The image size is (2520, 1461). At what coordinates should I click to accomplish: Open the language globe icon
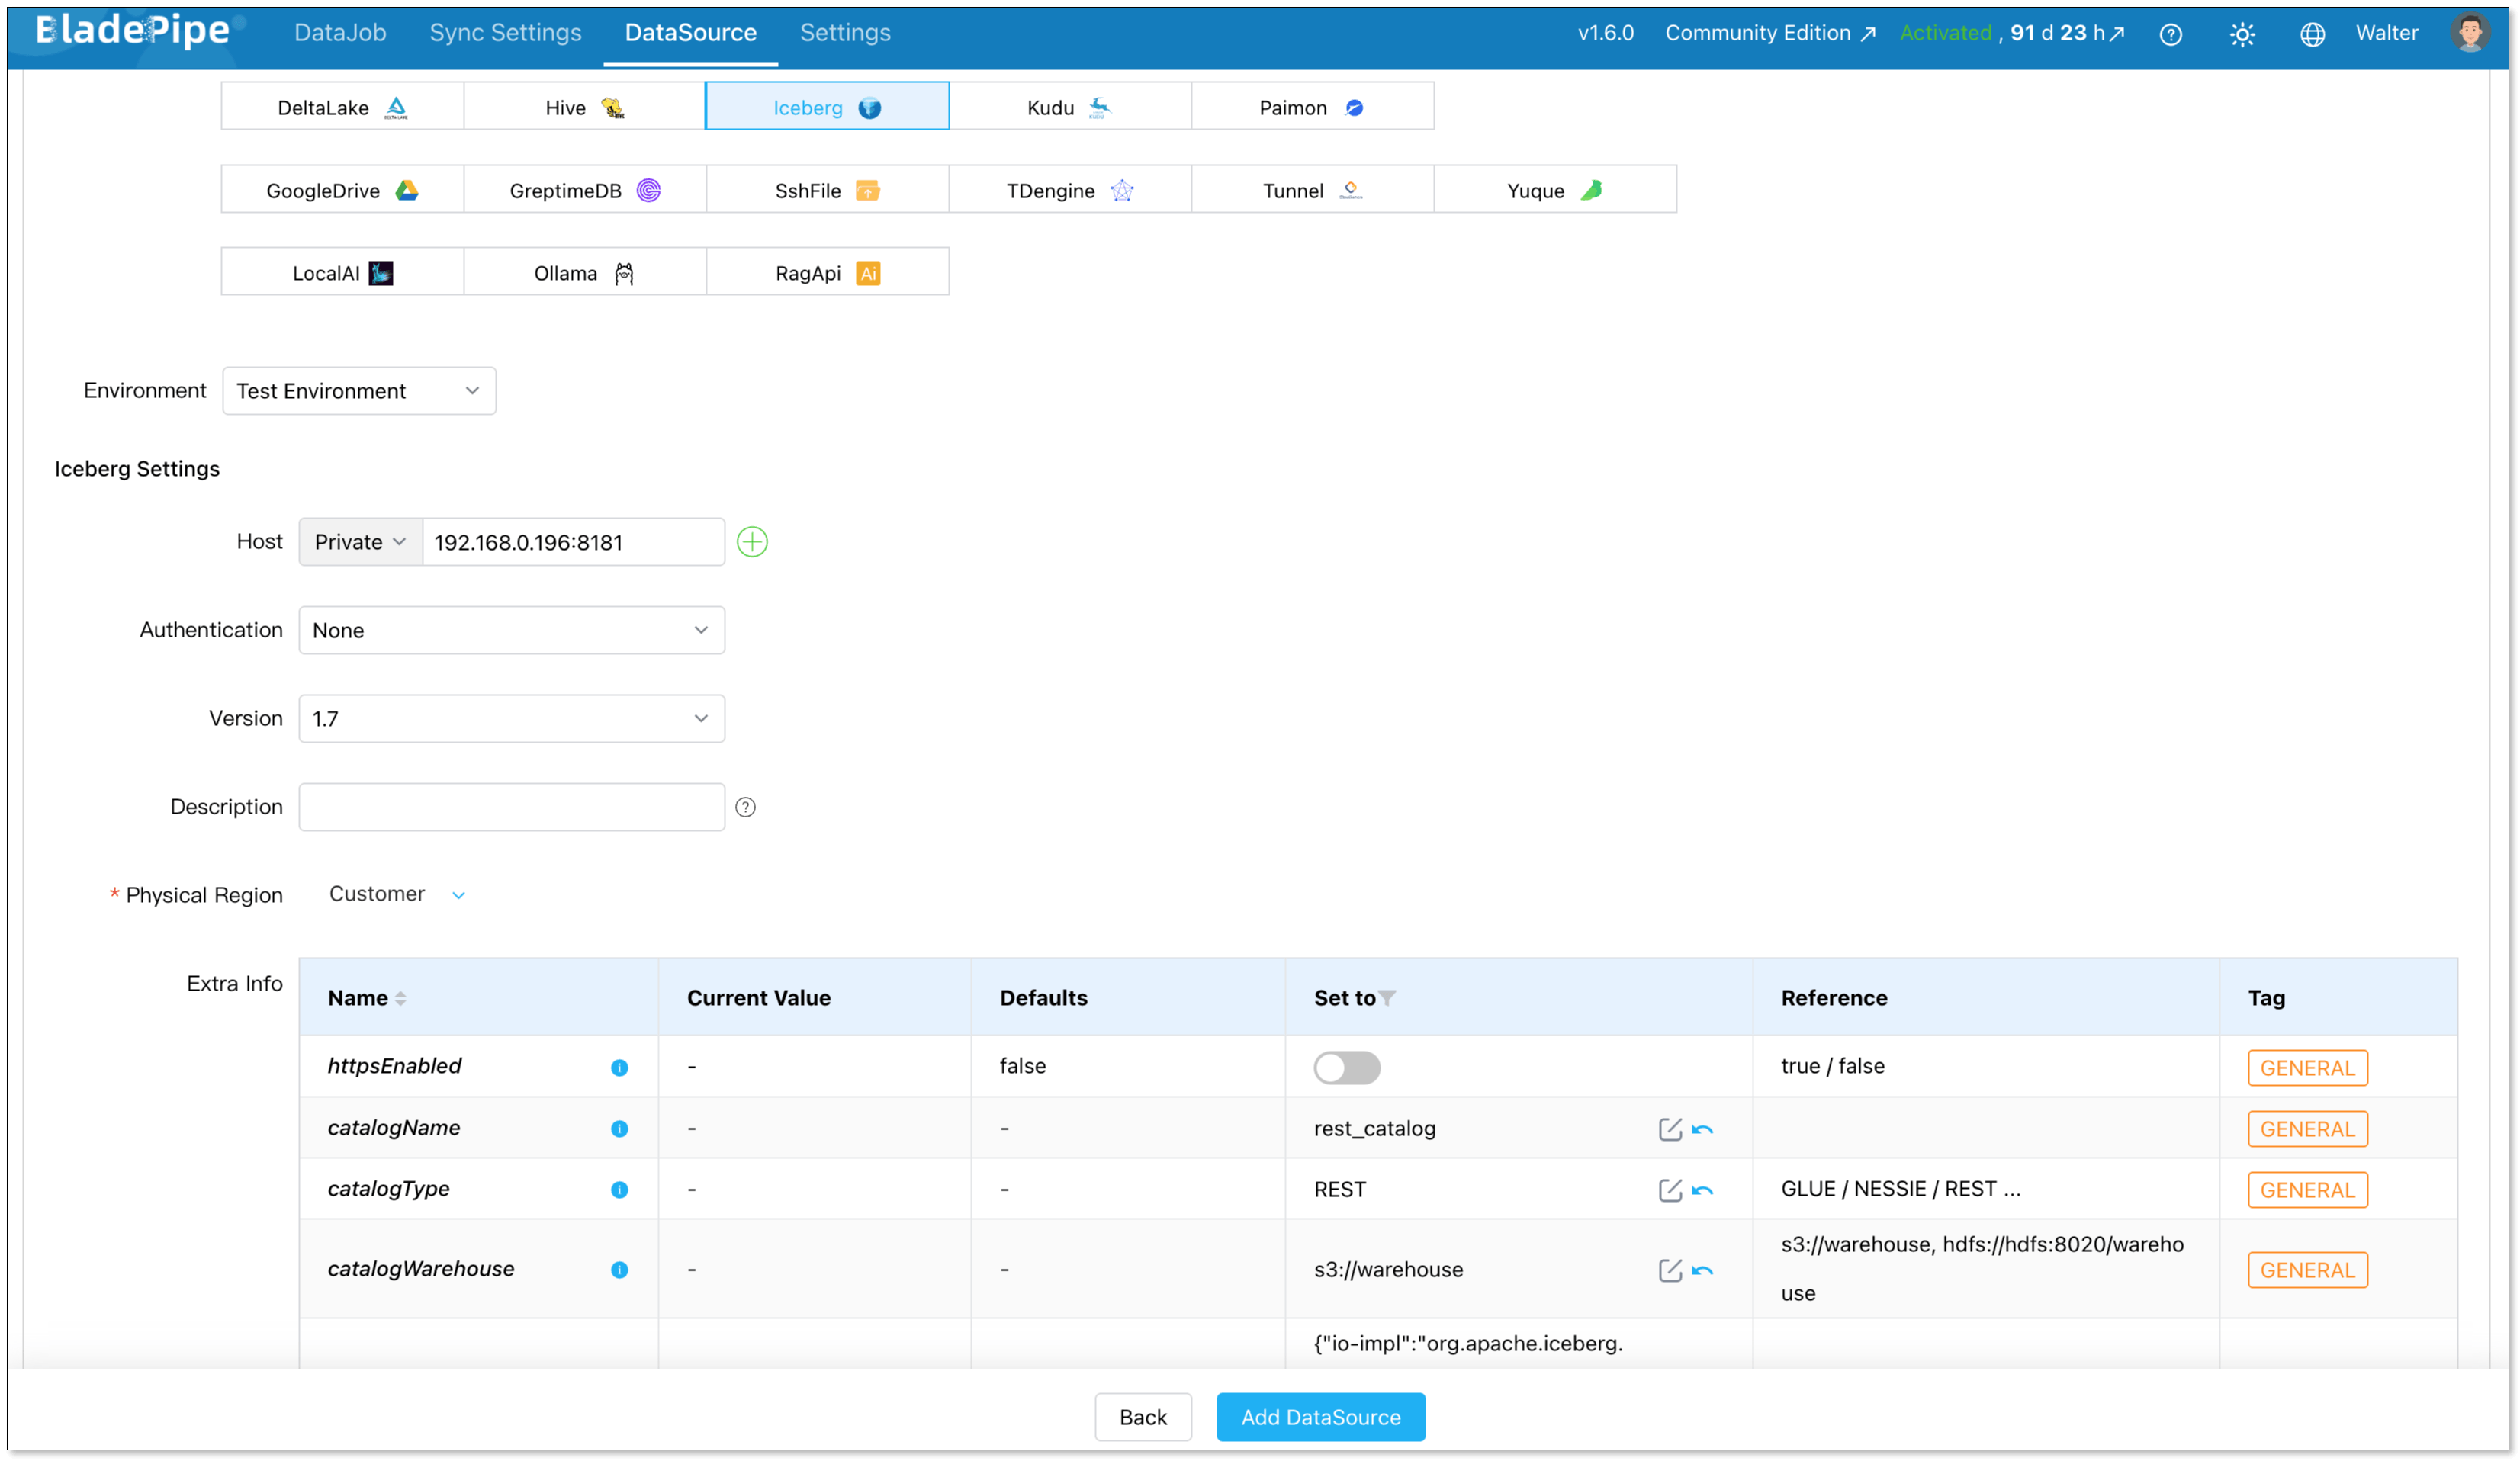coord(2312,34)
